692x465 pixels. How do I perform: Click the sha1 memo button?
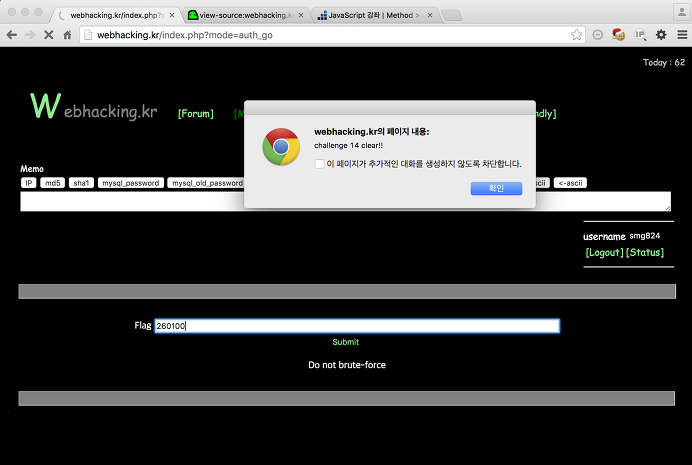(81, 183)
